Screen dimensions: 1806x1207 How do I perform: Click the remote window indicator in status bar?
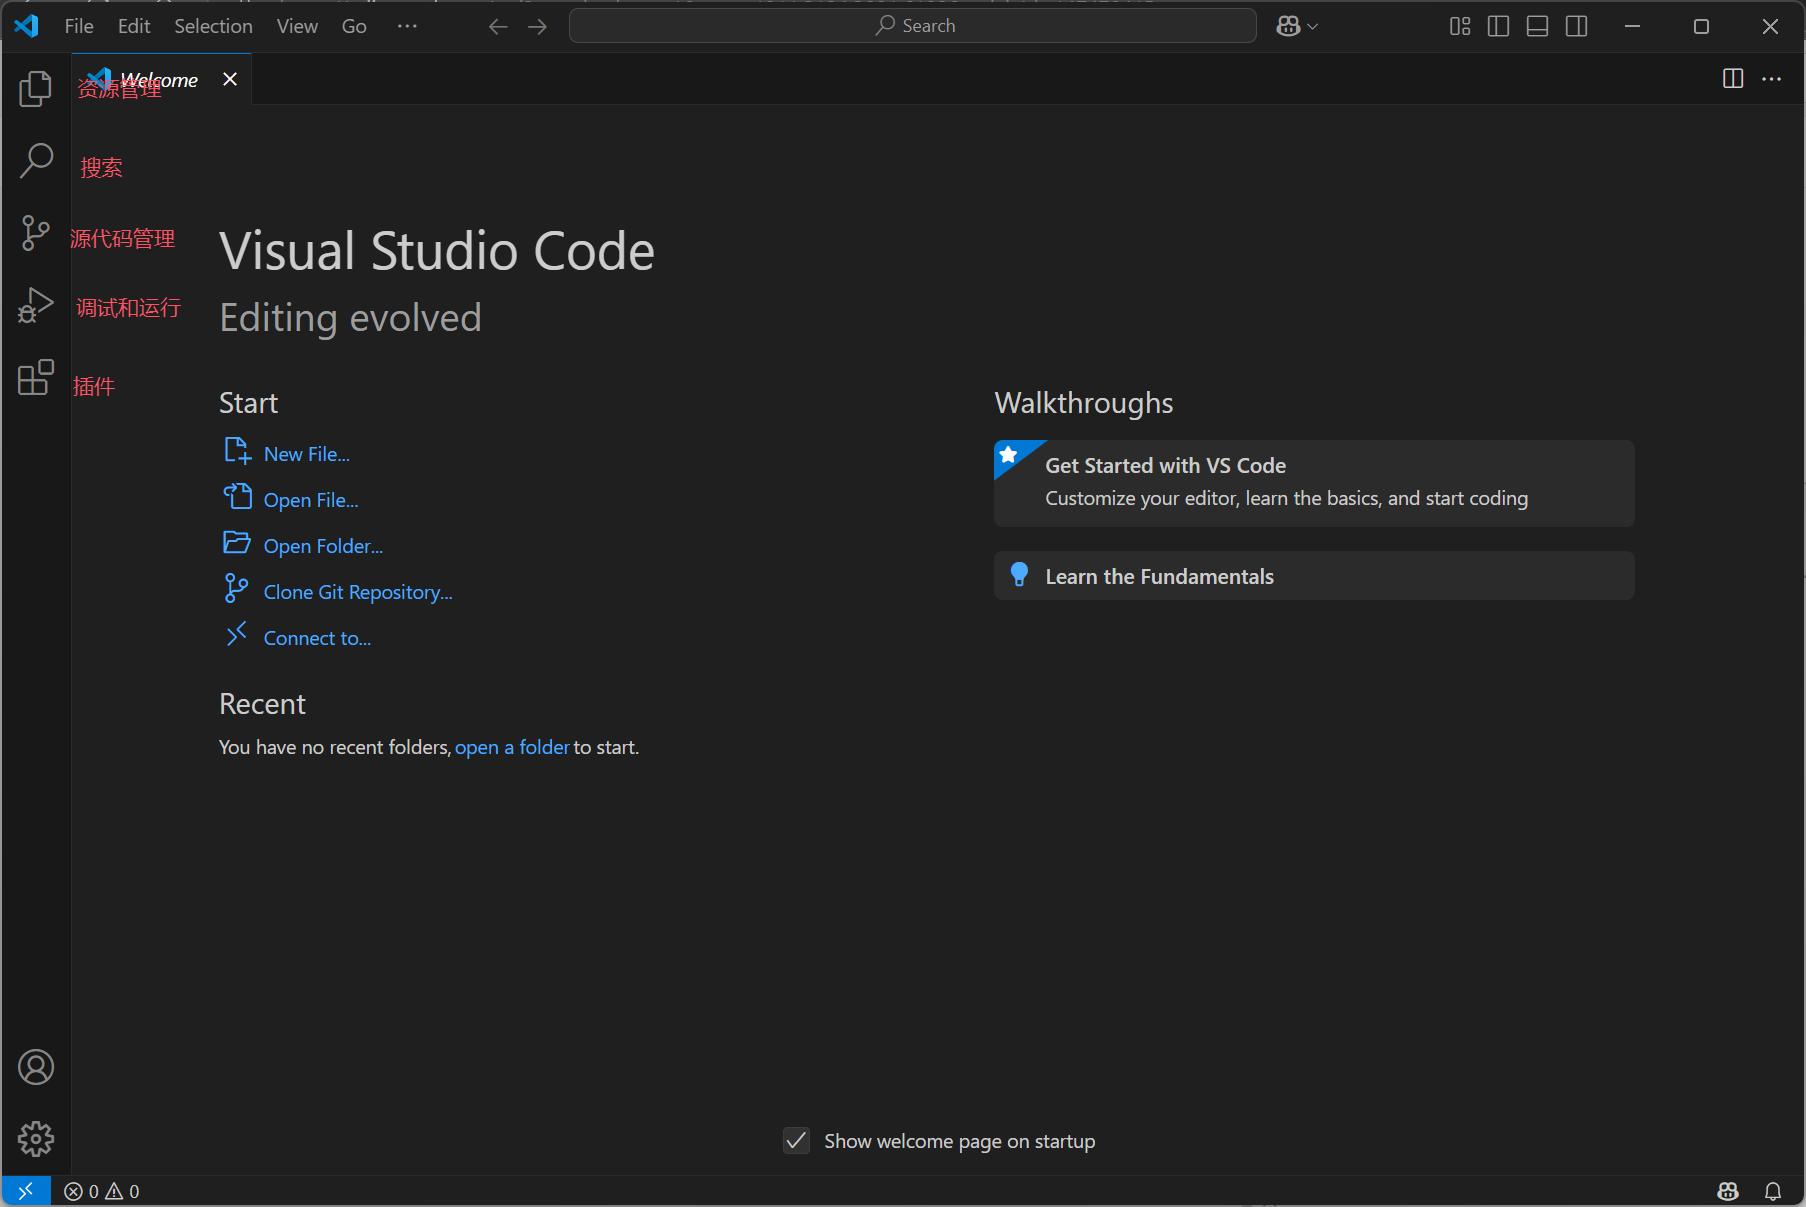[26, 1191]
